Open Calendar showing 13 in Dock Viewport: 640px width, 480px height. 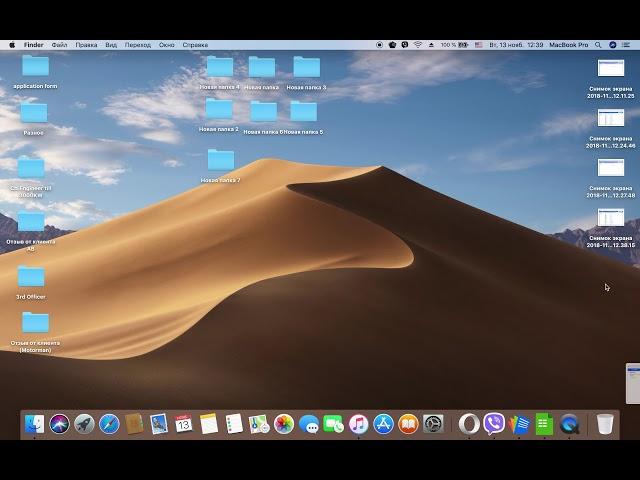(x=184, y=424)
